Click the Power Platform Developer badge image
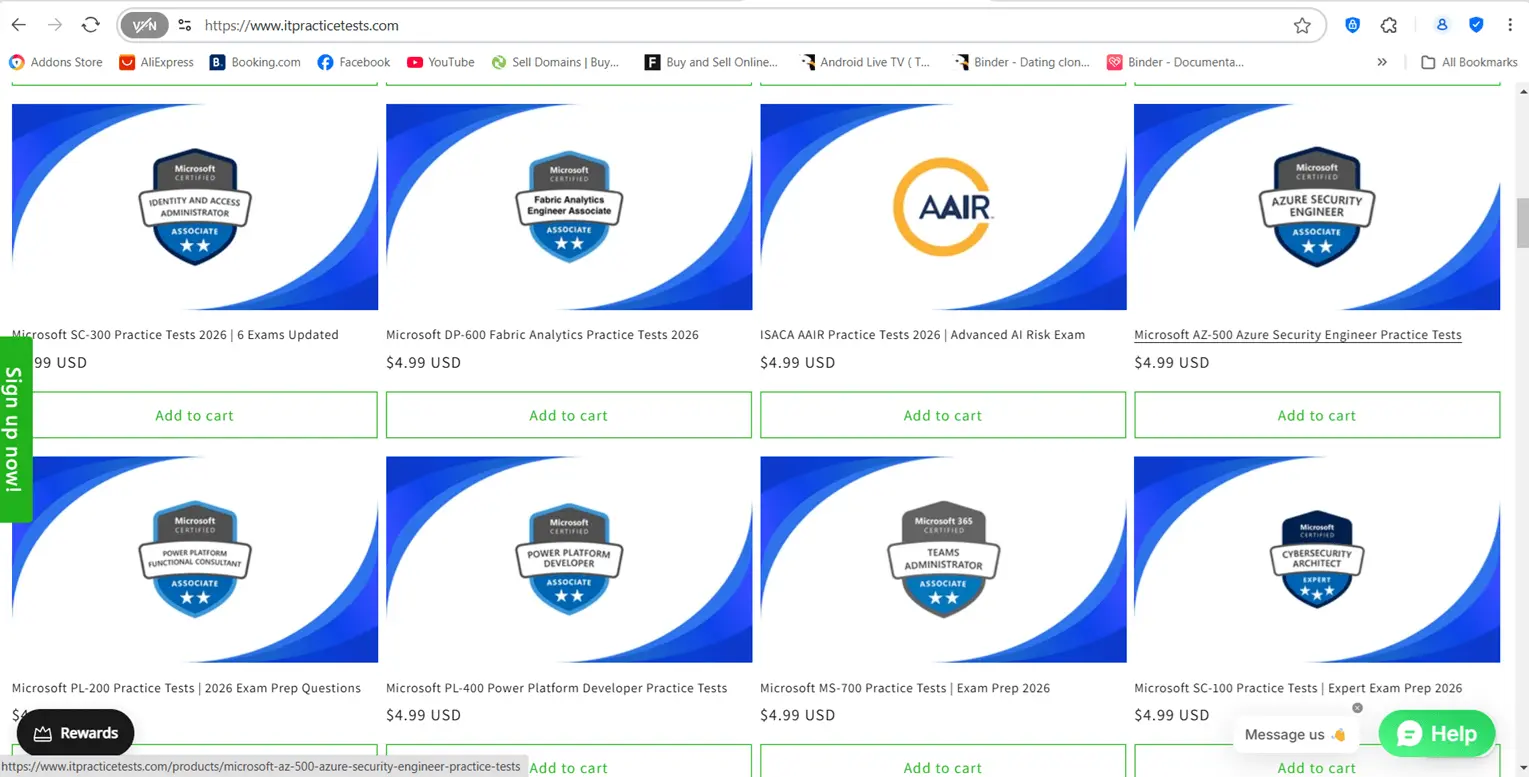Viewport: 1529px width, 777px height. [569, 560]
